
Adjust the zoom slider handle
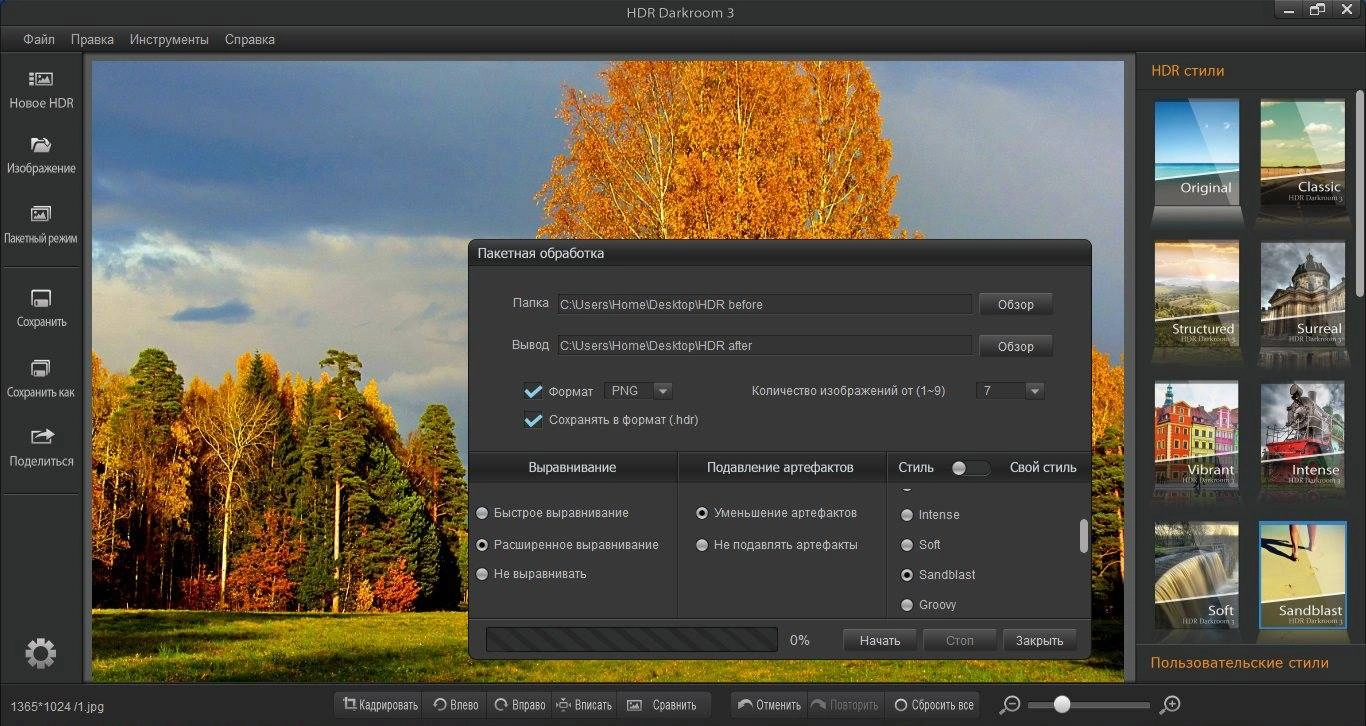coord(1062,705)
